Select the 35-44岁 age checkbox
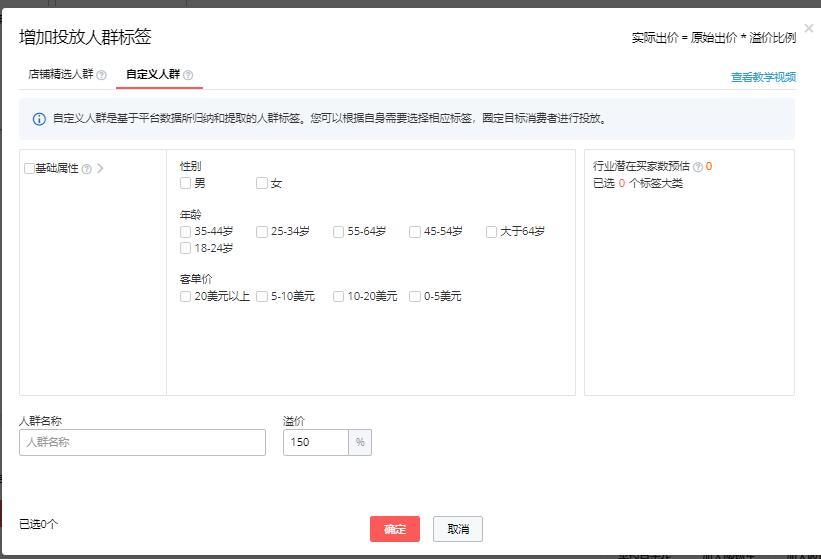Image resolution: width=821 pixels, height=559 pixels. [185, 232]
